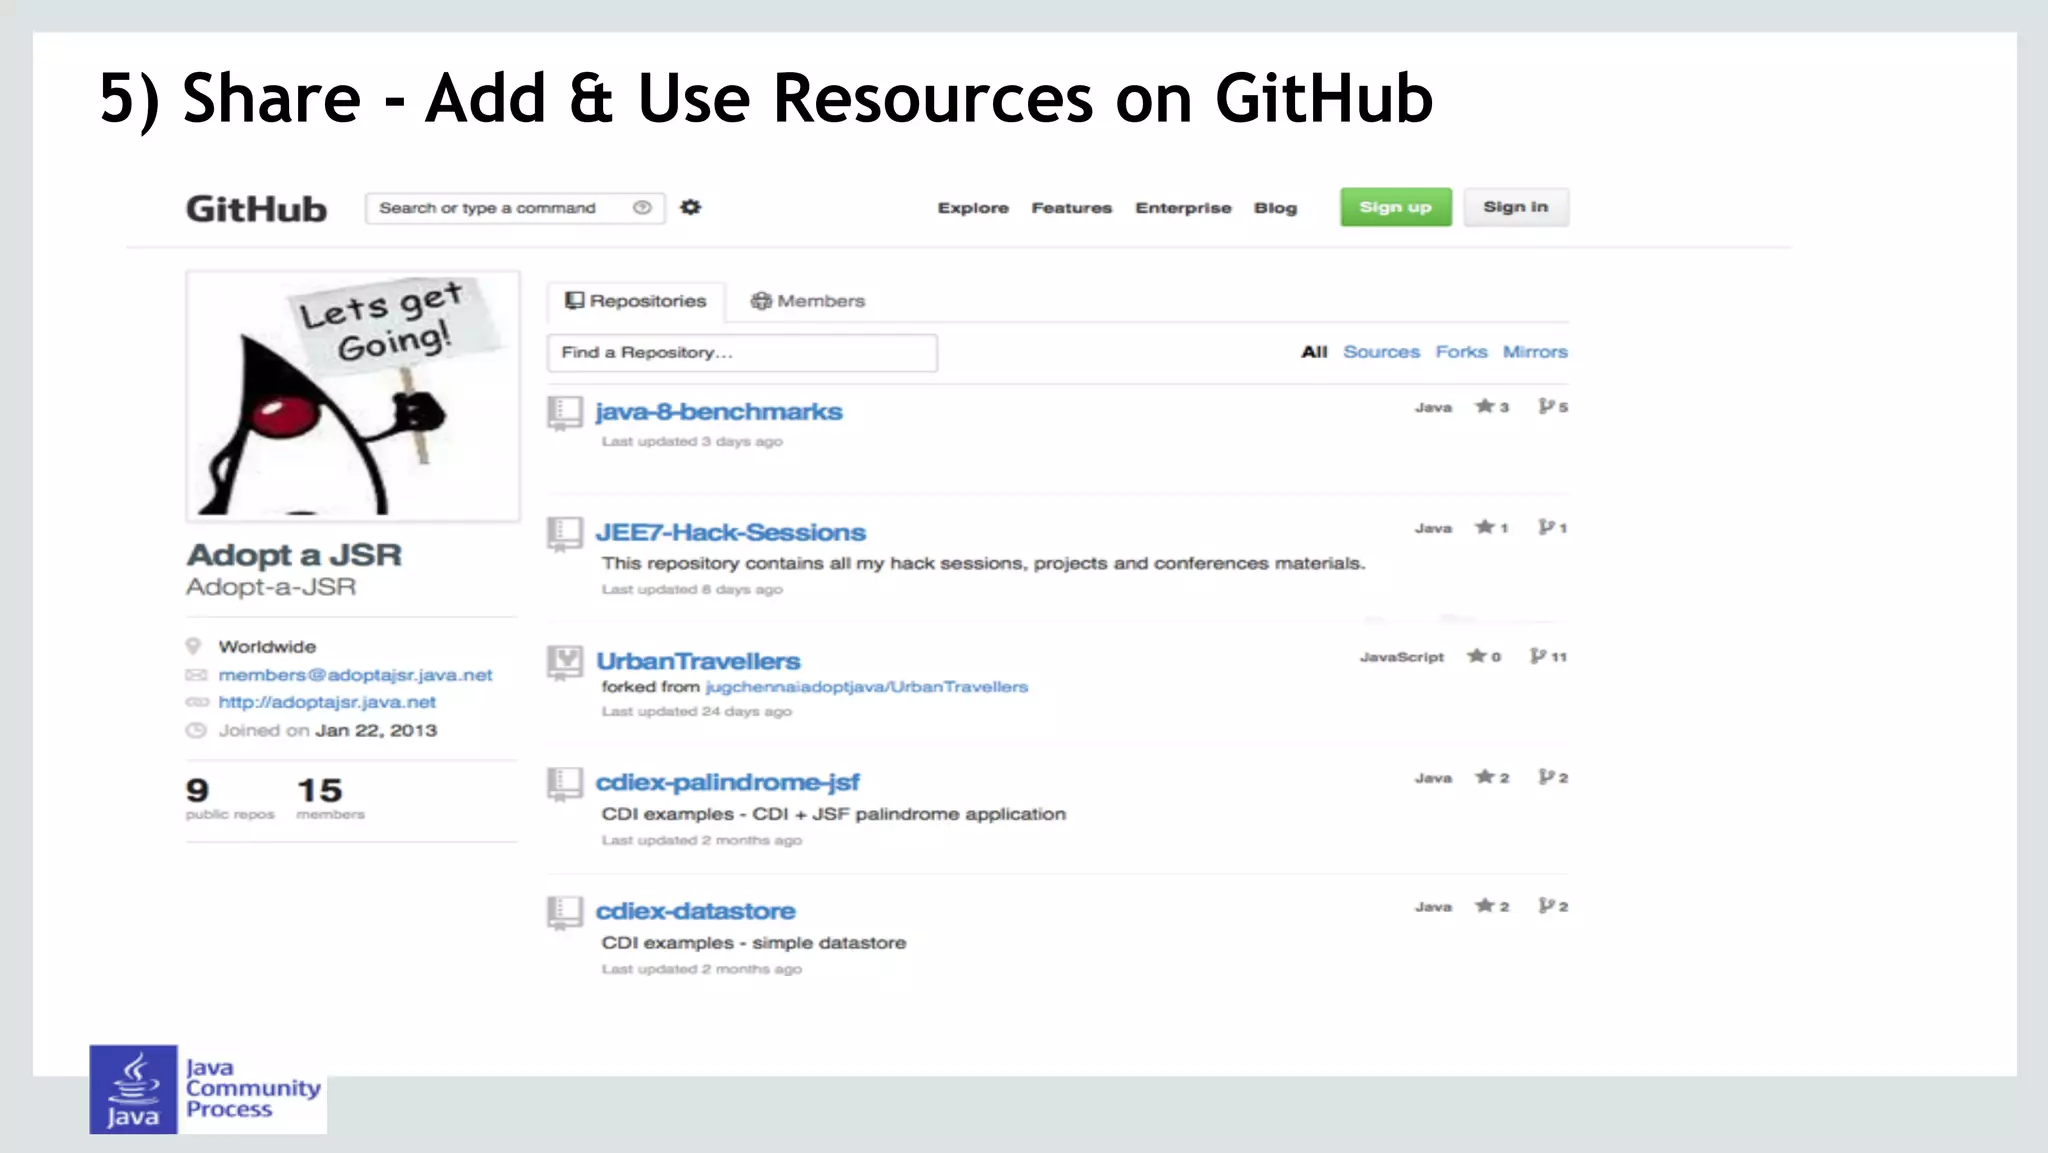This screenshot has height=1153, width=2048.
Task: Click the Search or type a command field
Action: pos(515,208)
